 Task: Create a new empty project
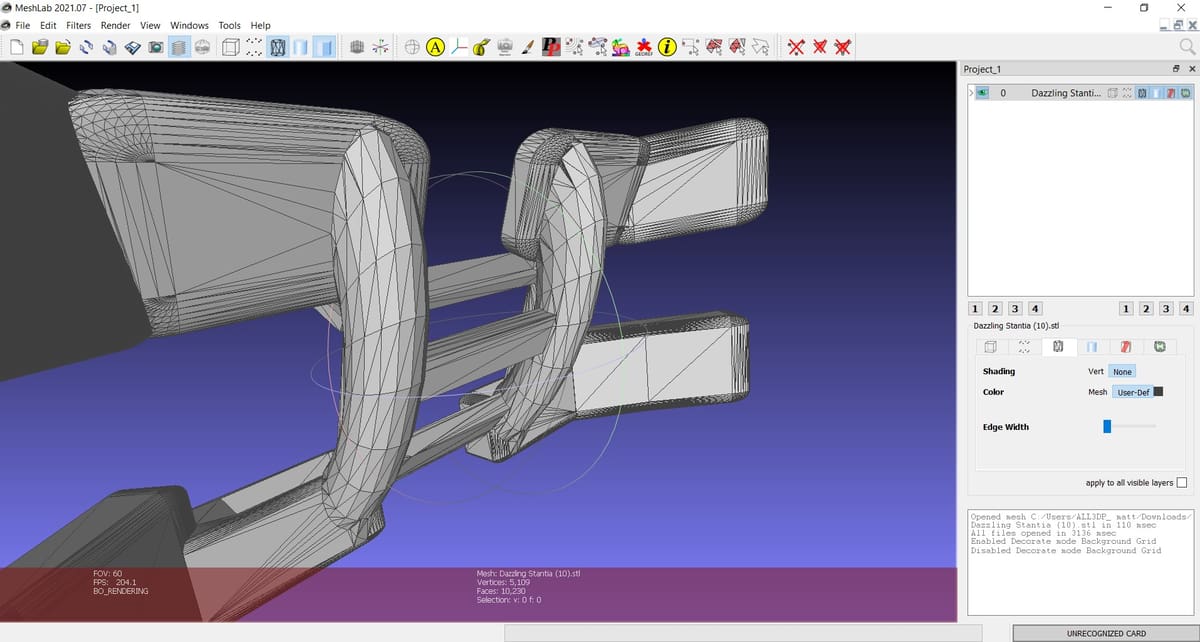[17, 47]
